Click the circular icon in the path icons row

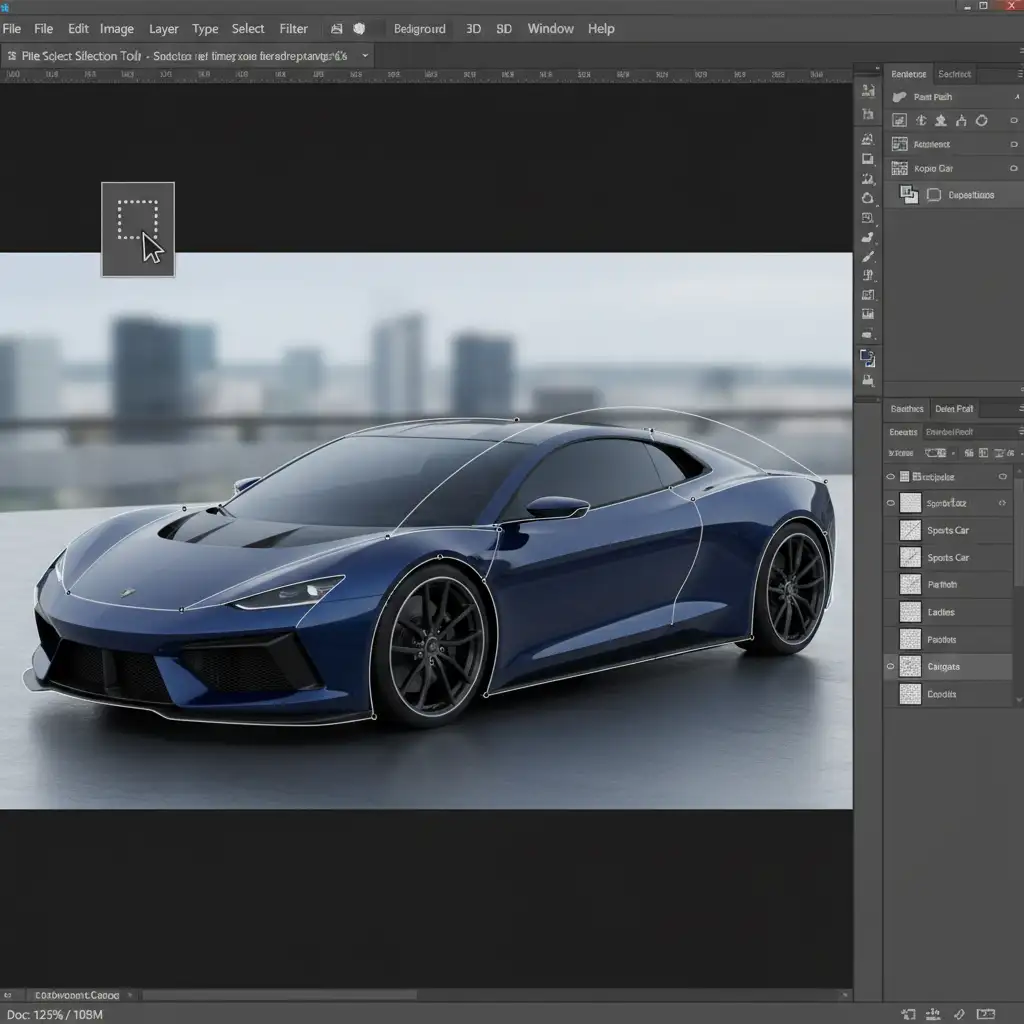(x=982, y=121)
